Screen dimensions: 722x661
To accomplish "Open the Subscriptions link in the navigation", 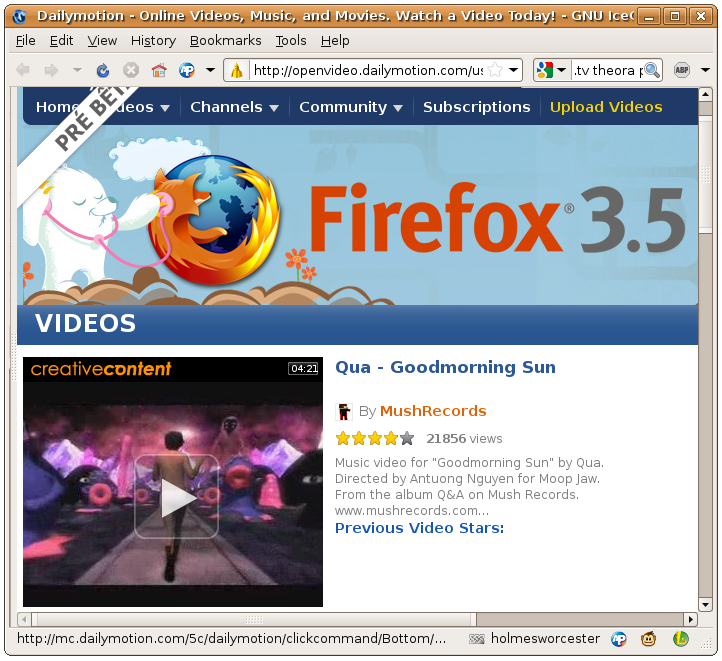I will click(x=476, y=107).
